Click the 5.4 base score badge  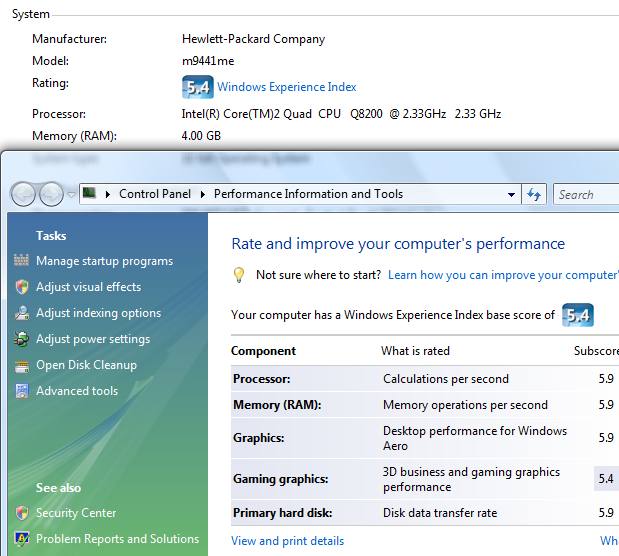coord(578,315)
